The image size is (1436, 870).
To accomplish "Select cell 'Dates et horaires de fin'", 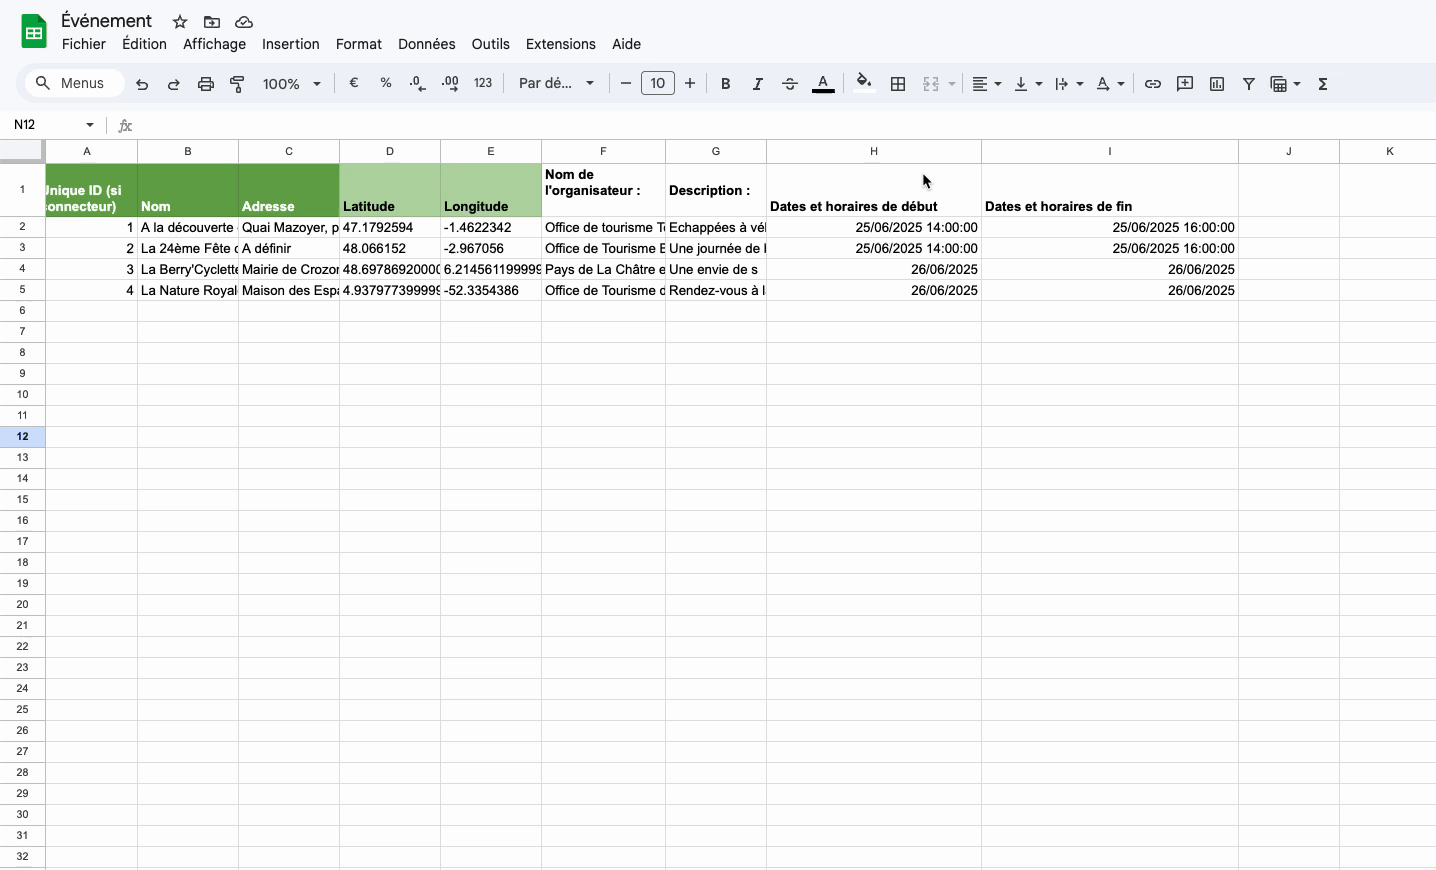I will pyautogui.click(x=1110, y=190).
